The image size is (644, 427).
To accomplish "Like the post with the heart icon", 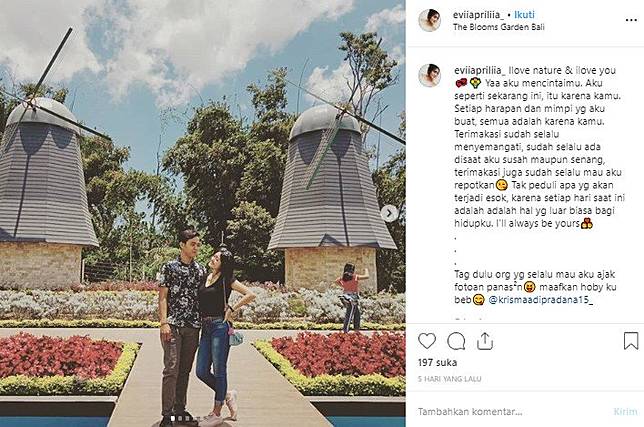I will (427, 341).
